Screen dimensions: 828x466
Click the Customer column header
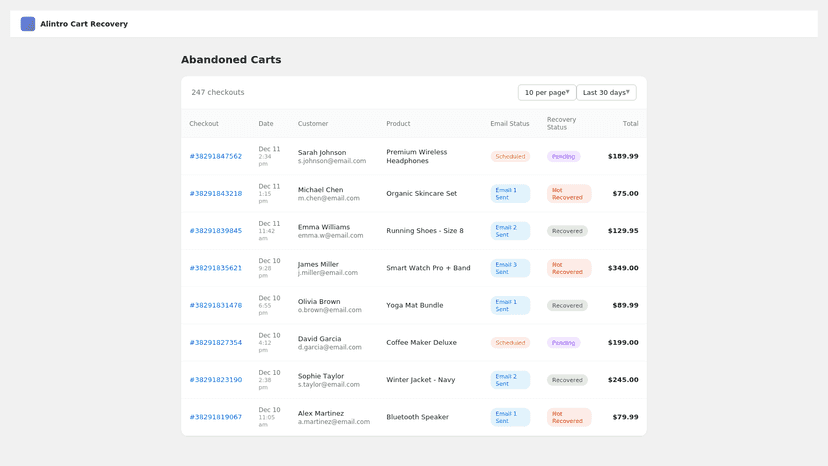313,124
